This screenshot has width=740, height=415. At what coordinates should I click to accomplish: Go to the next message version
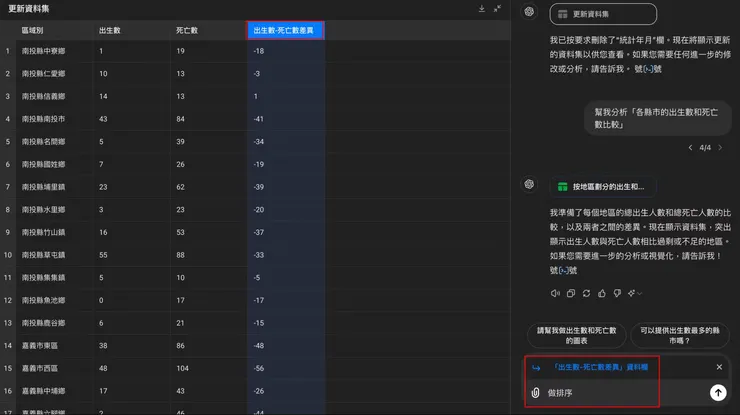click(720, 148)
